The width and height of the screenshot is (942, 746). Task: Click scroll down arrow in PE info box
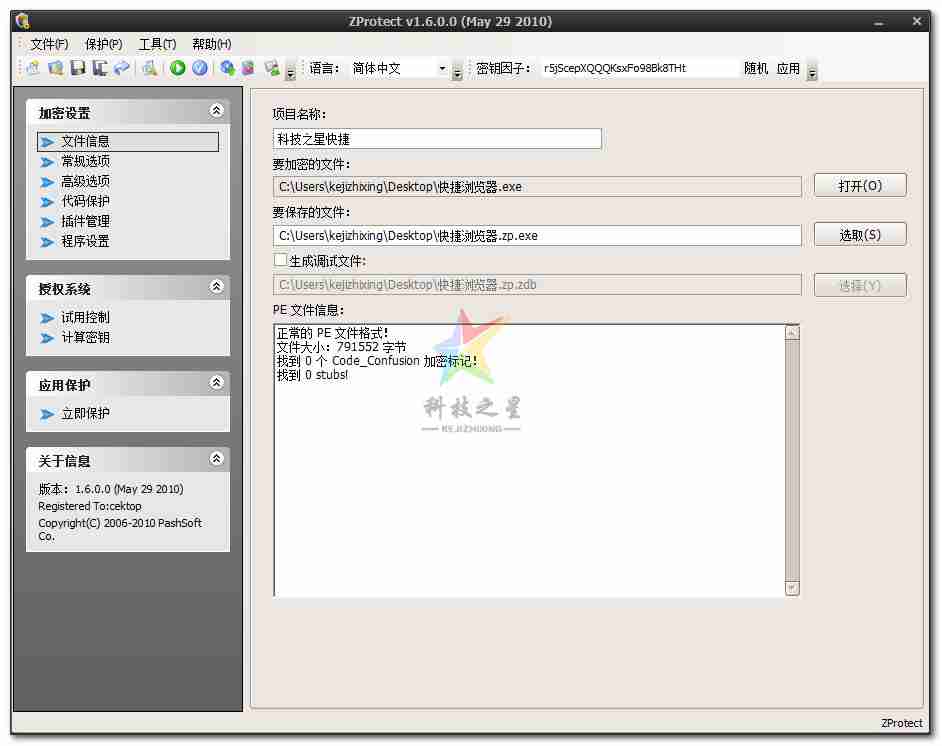[792, 588]
